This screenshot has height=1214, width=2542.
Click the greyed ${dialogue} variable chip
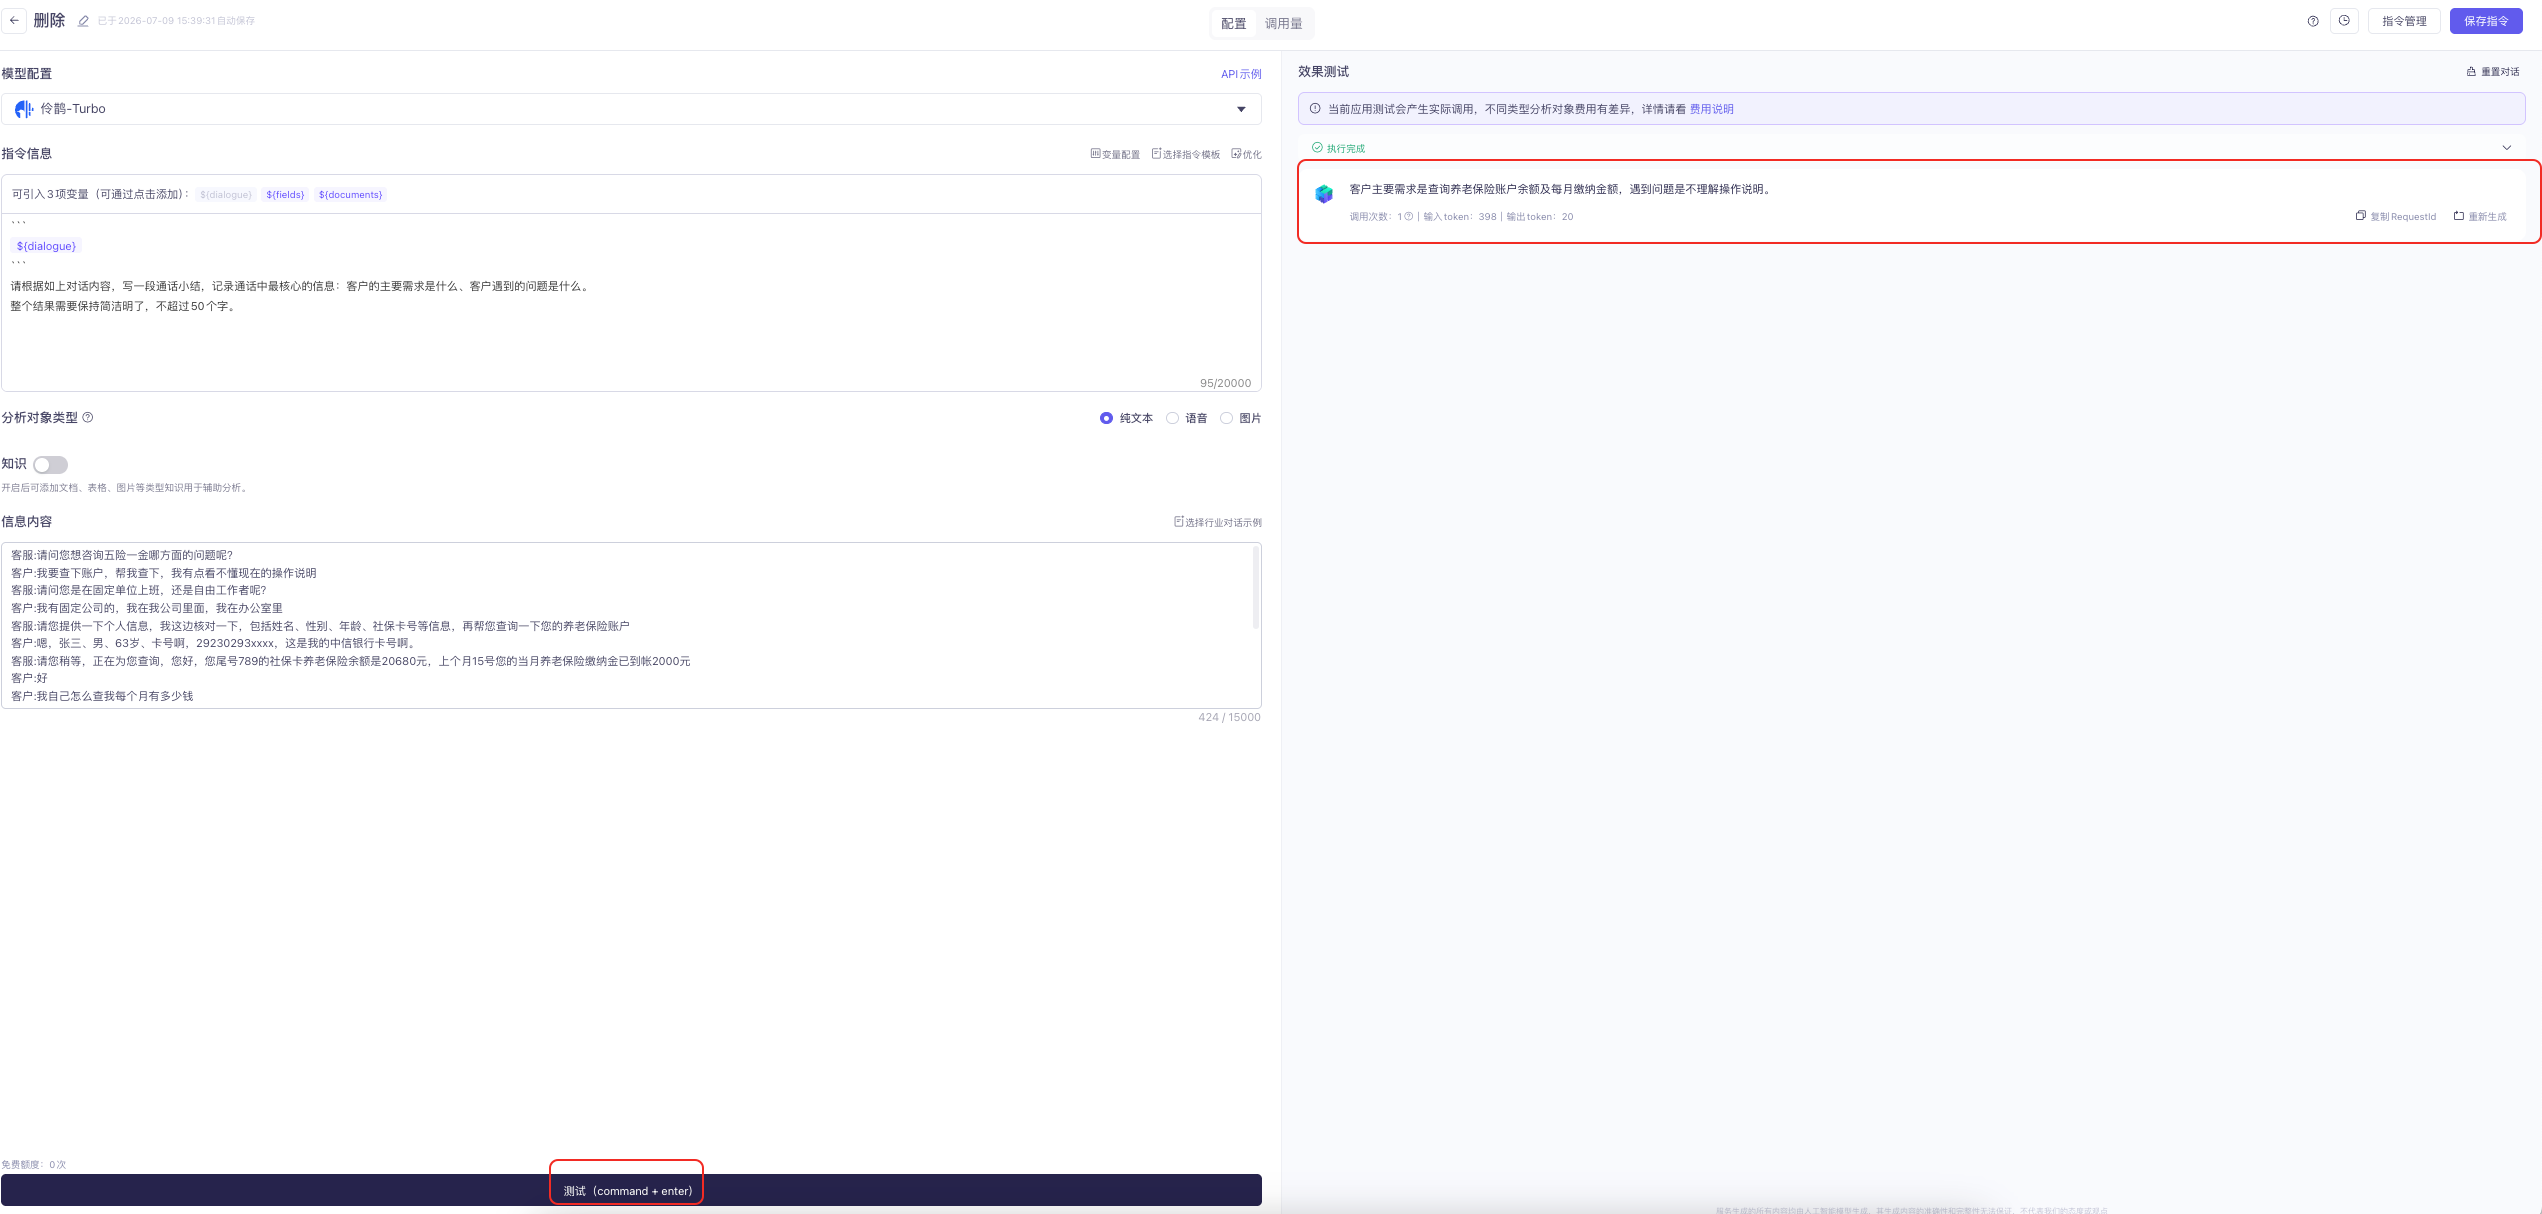tap(226, 195)
